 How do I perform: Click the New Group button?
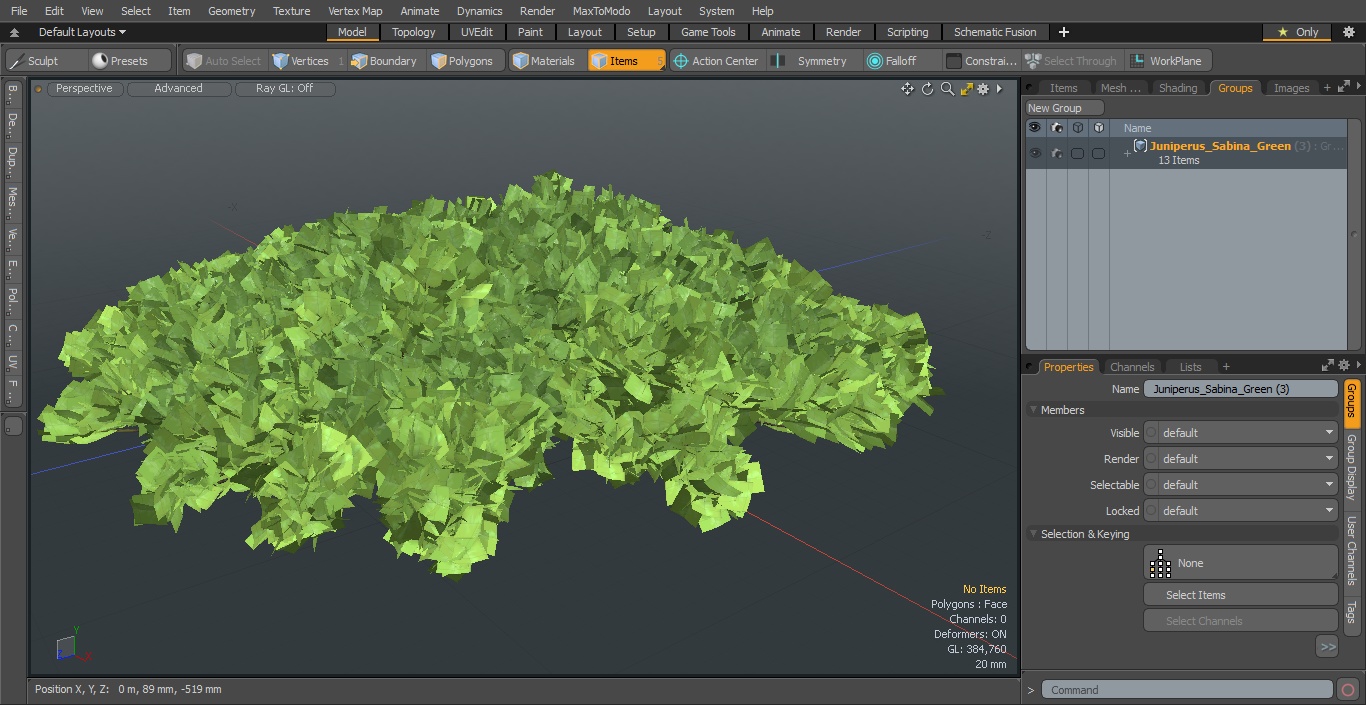tap(1064, 108)
